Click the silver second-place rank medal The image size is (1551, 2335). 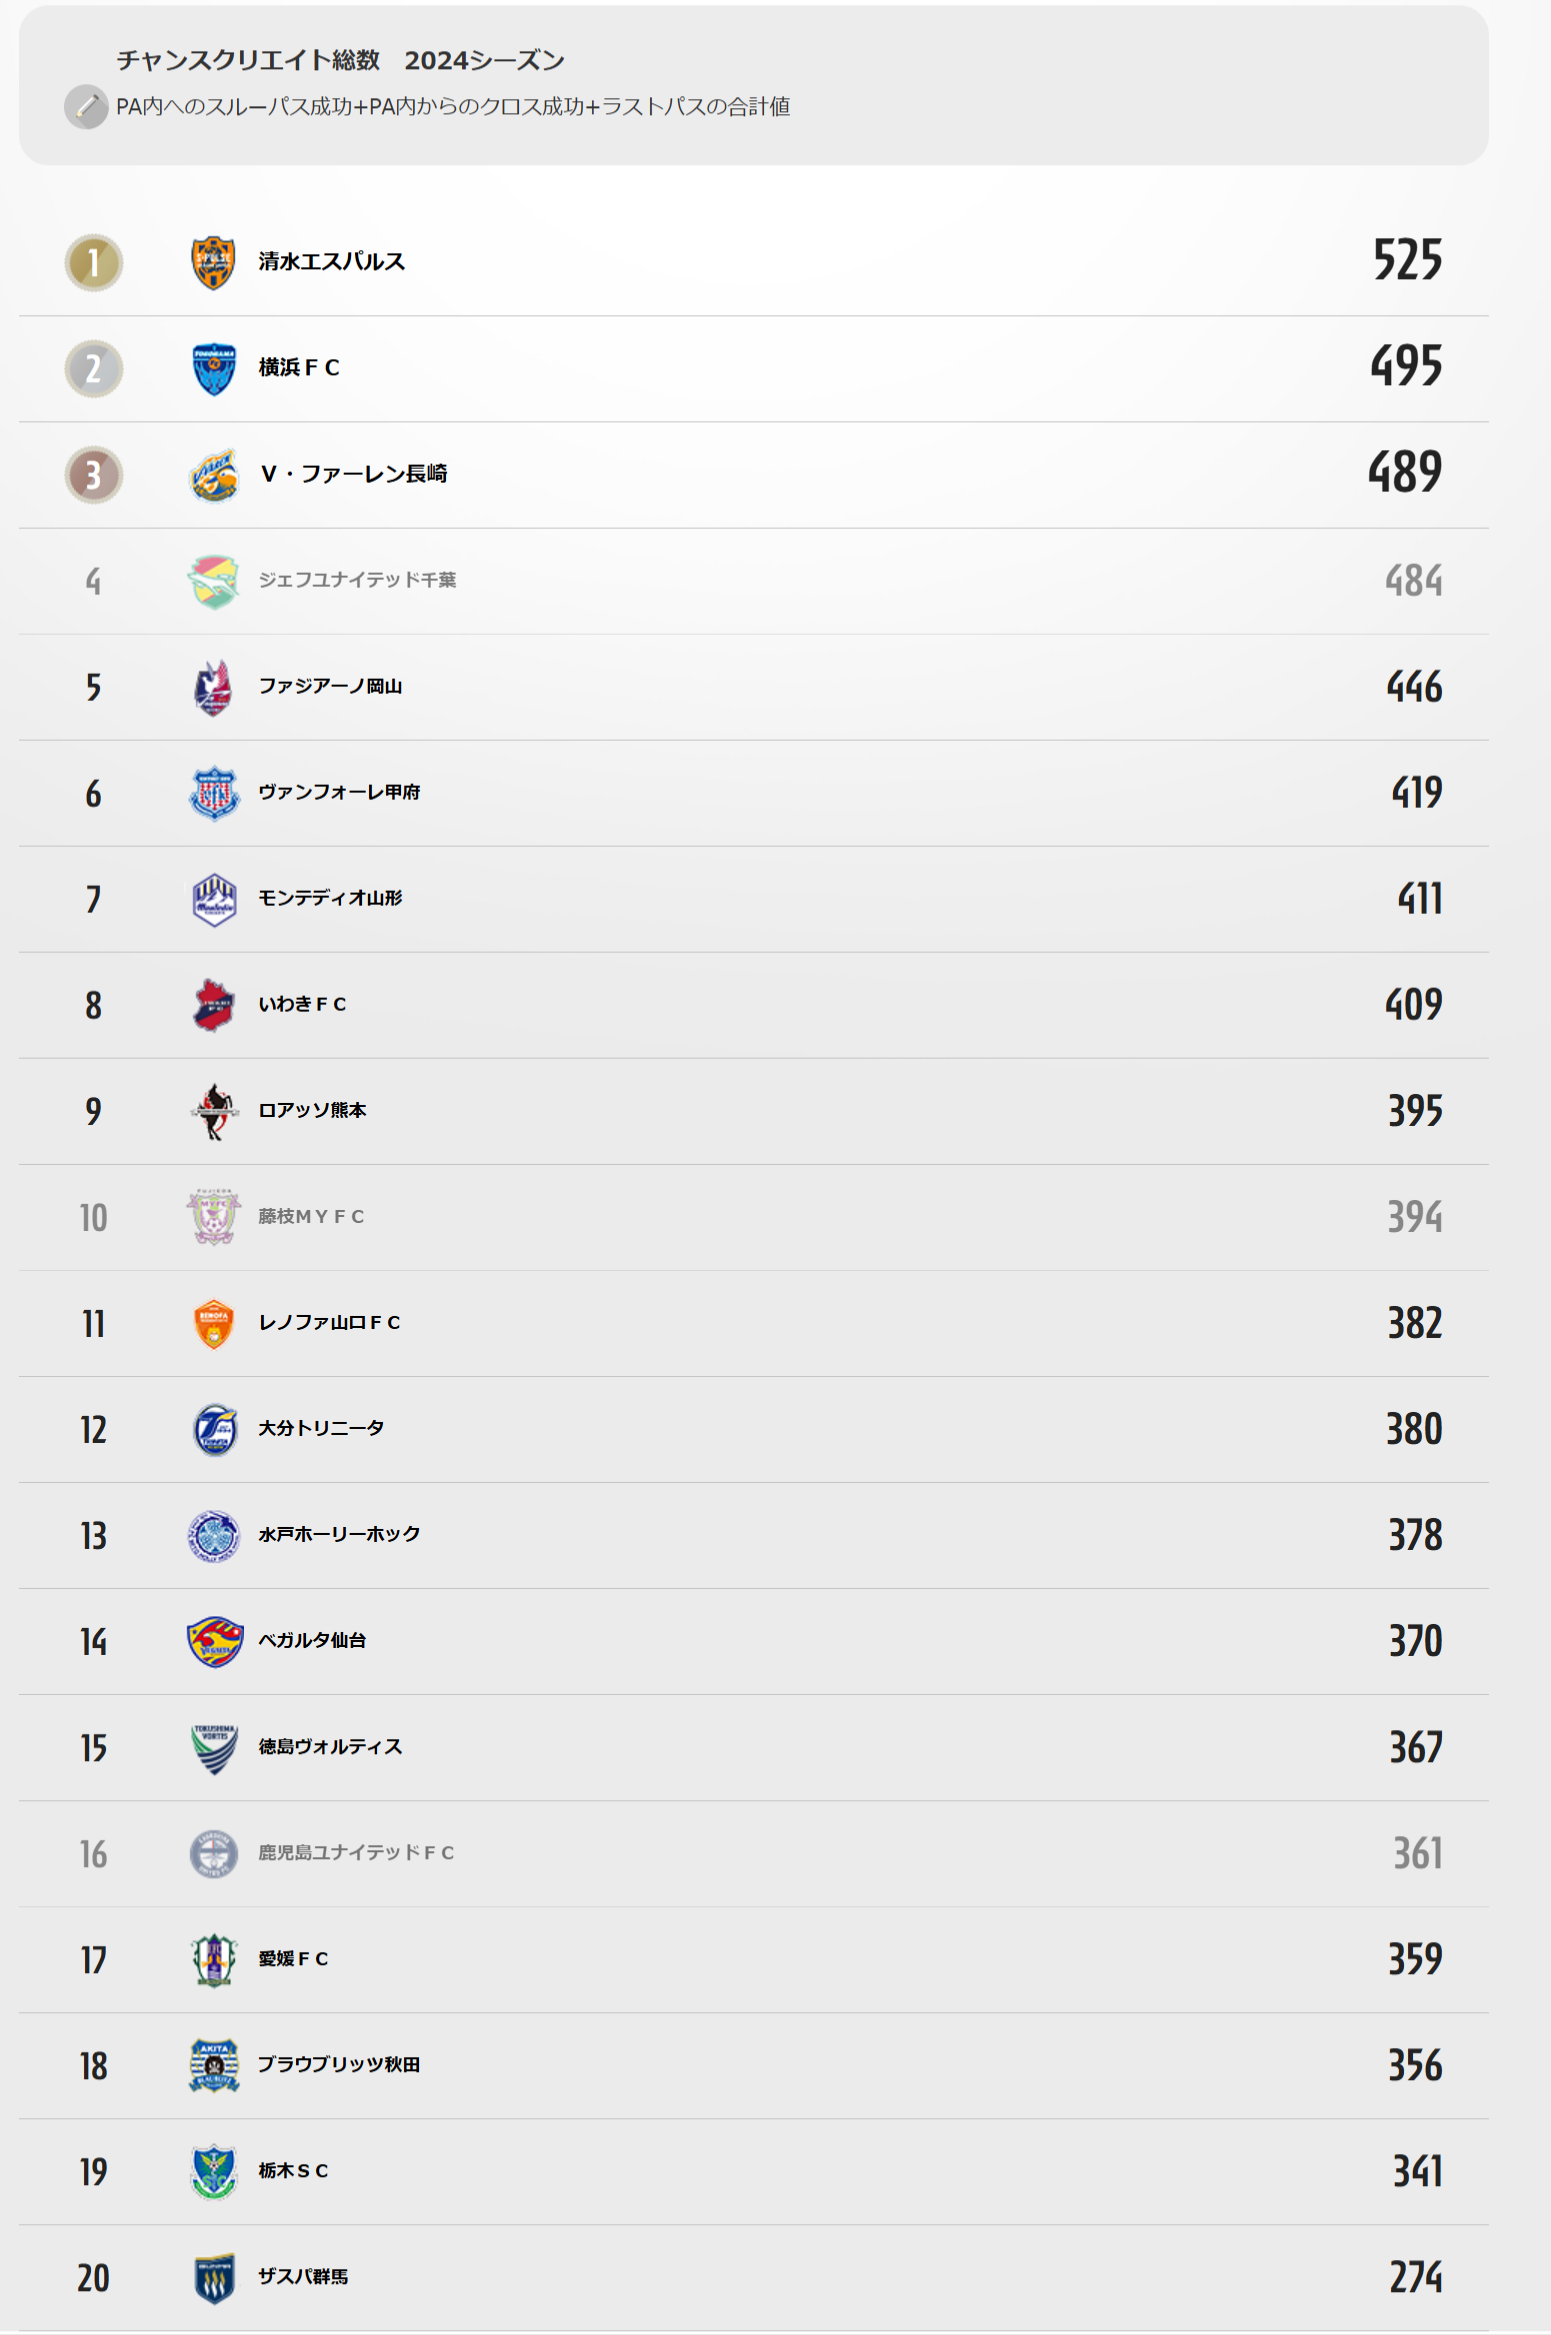click(x=94, y=369)
